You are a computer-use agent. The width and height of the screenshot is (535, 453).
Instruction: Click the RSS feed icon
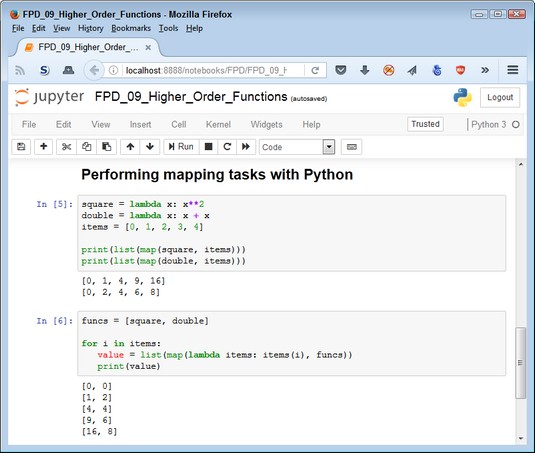click(20, 70)
